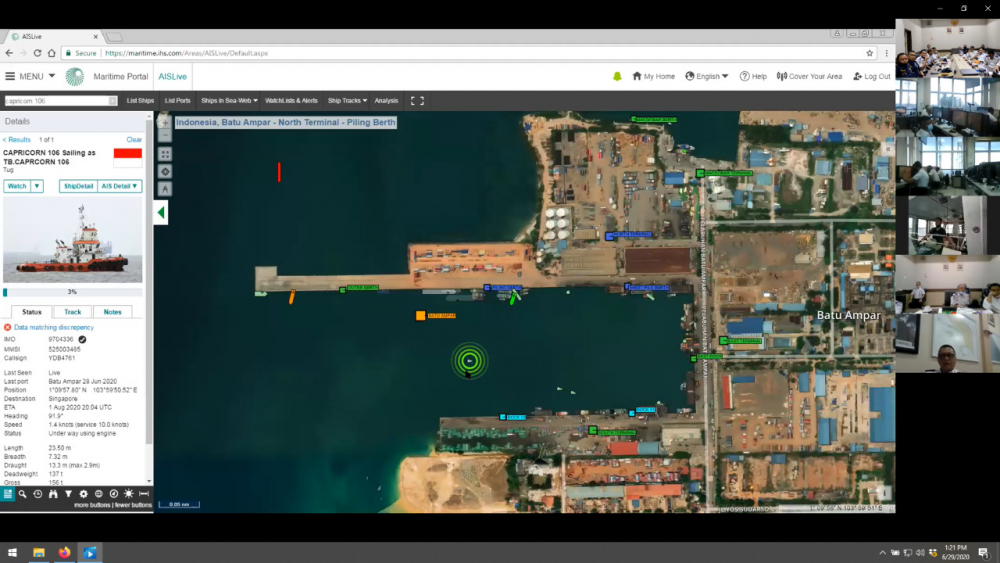Click the history clock tool icon

(x=38, y=494)
